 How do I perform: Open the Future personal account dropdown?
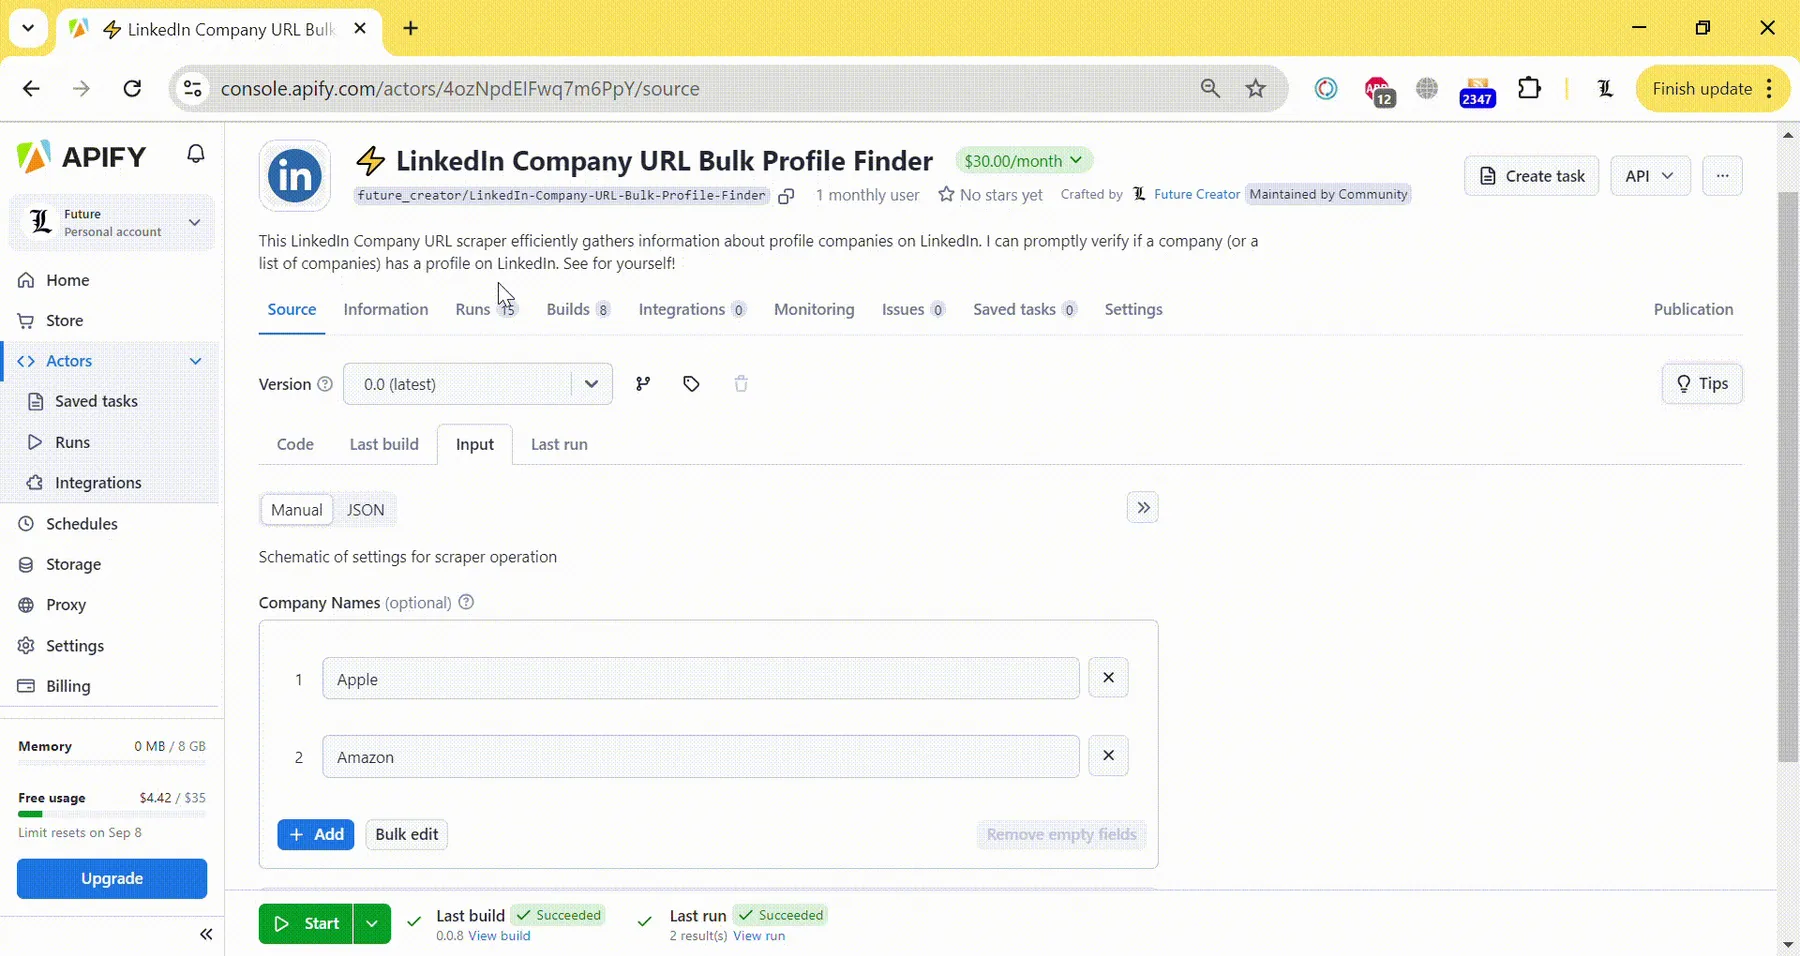(112, 222)
